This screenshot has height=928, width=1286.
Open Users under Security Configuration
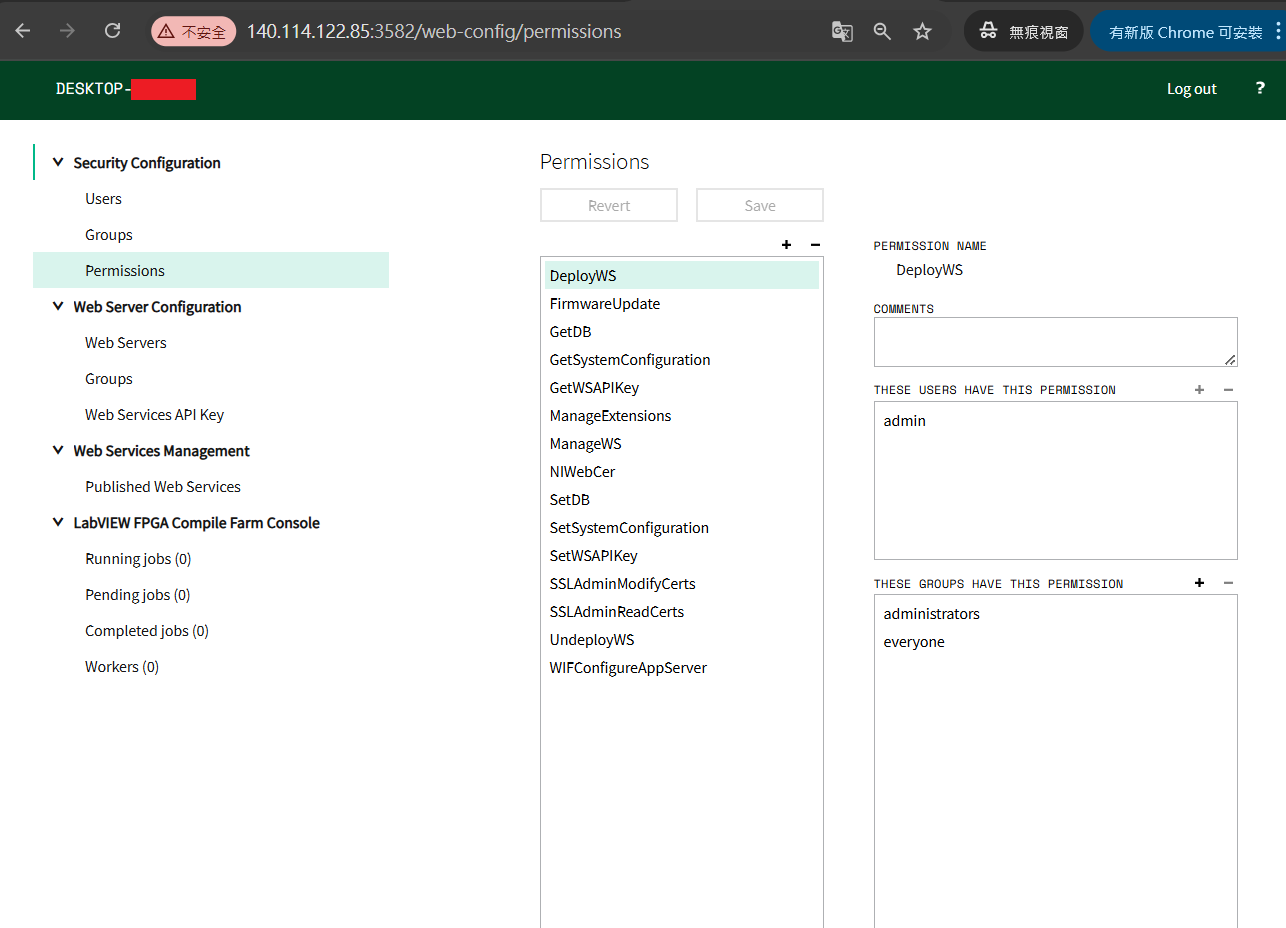[x=103, y=199]
